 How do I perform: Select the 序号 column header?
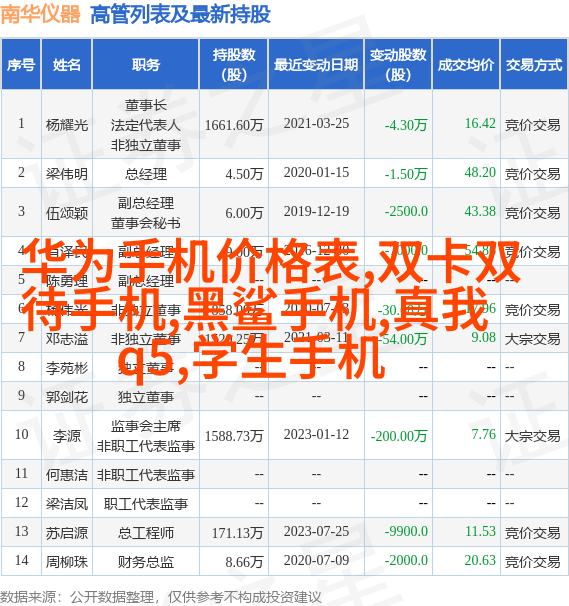click(x=21, y=65)
